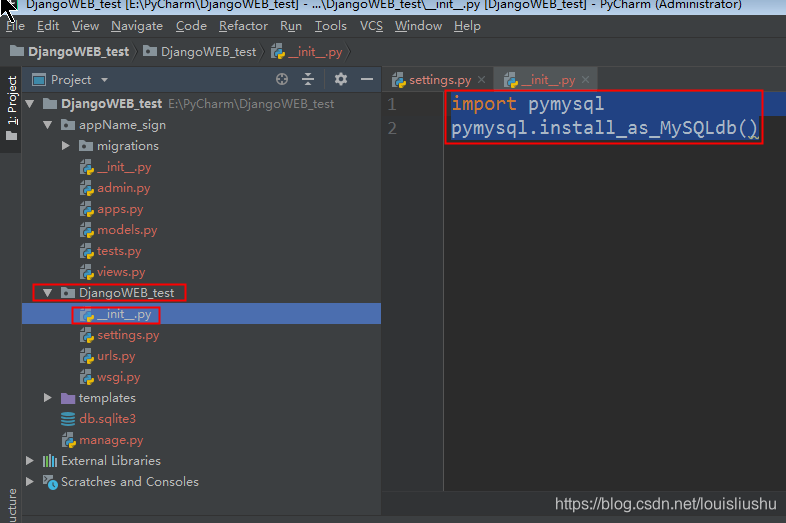Open Project panel settings gear
786x523 pixels.
(x=341, y=79)
